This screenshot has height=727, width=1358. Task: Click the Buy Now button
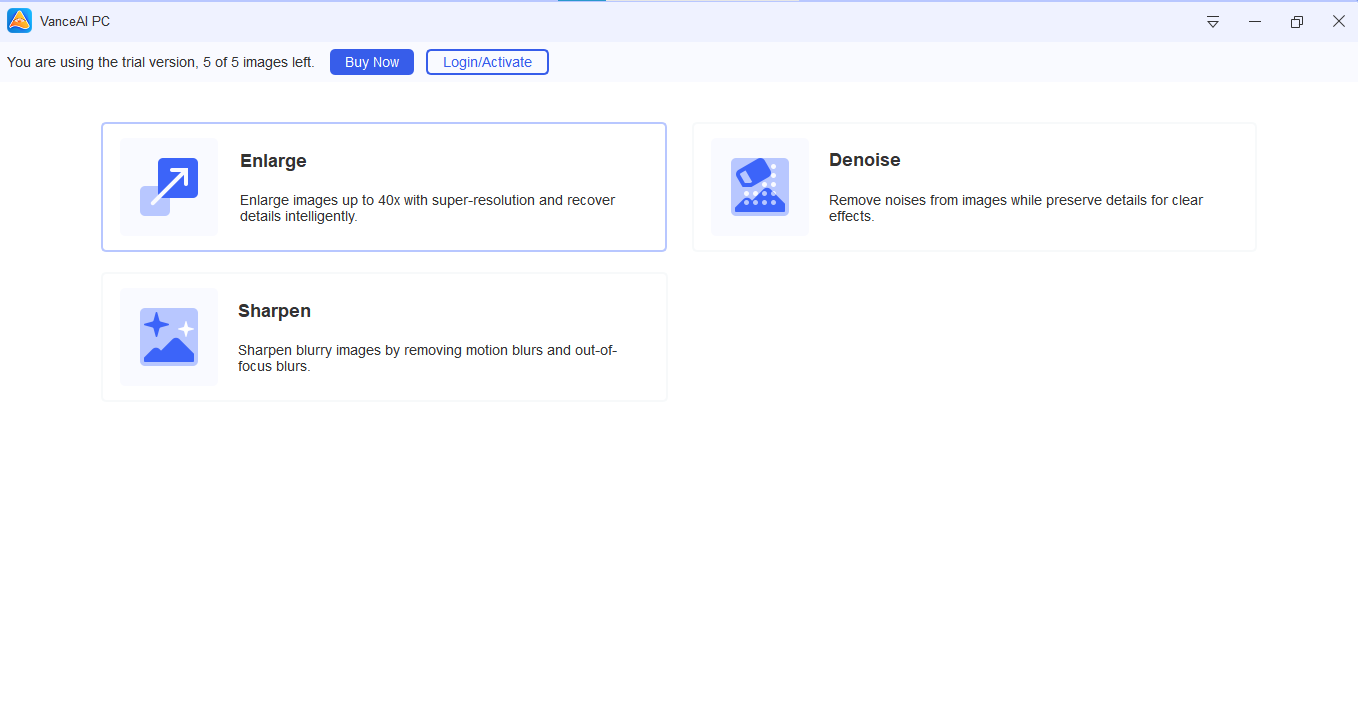(372, 62)
